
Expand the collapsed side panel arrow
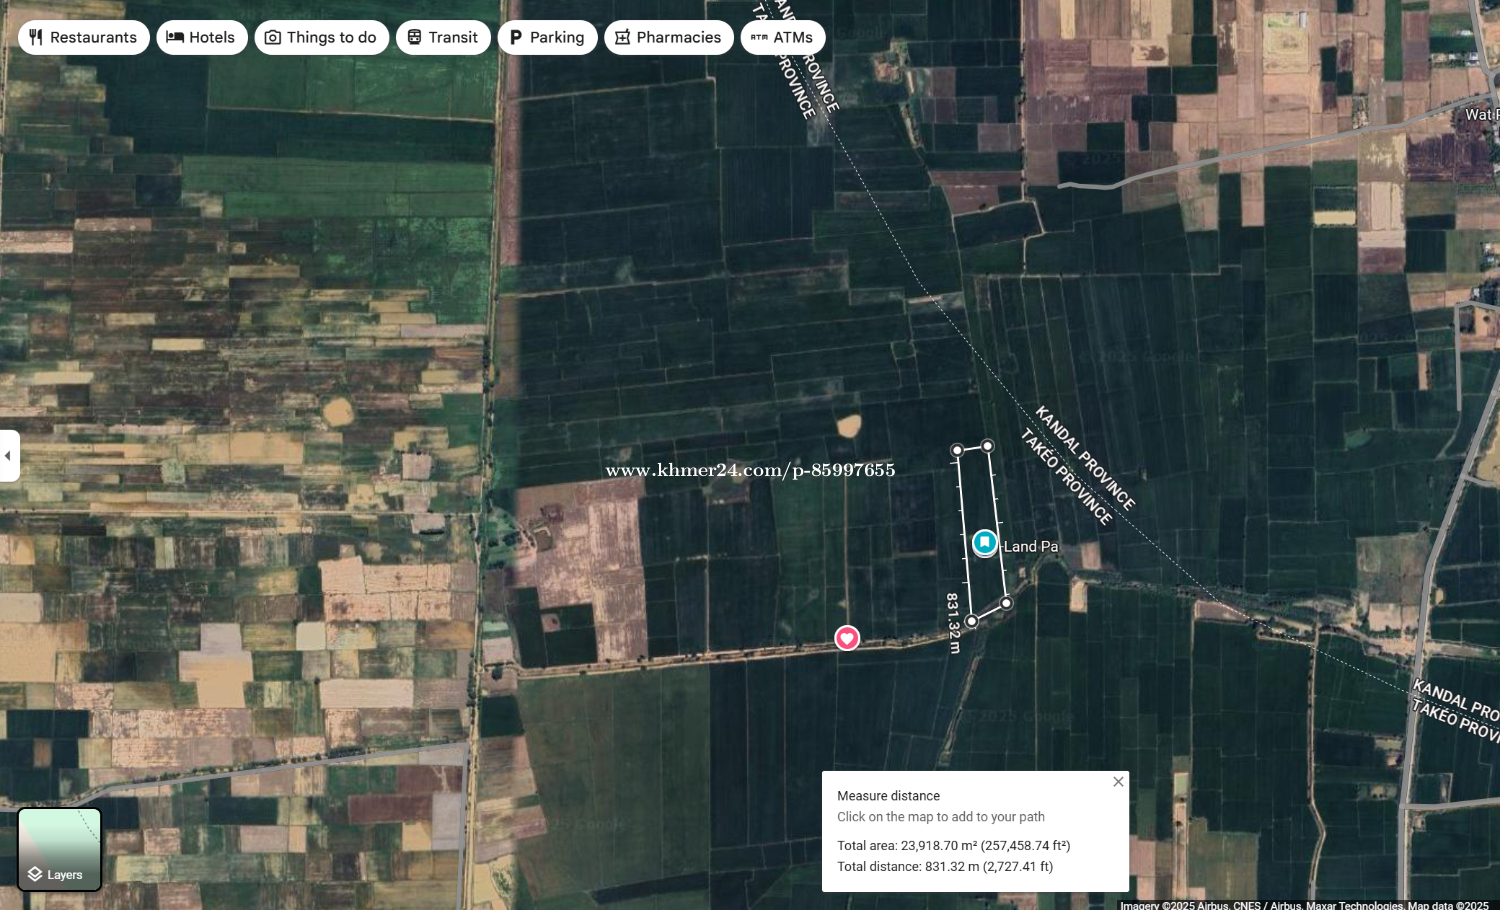(9, 456)
